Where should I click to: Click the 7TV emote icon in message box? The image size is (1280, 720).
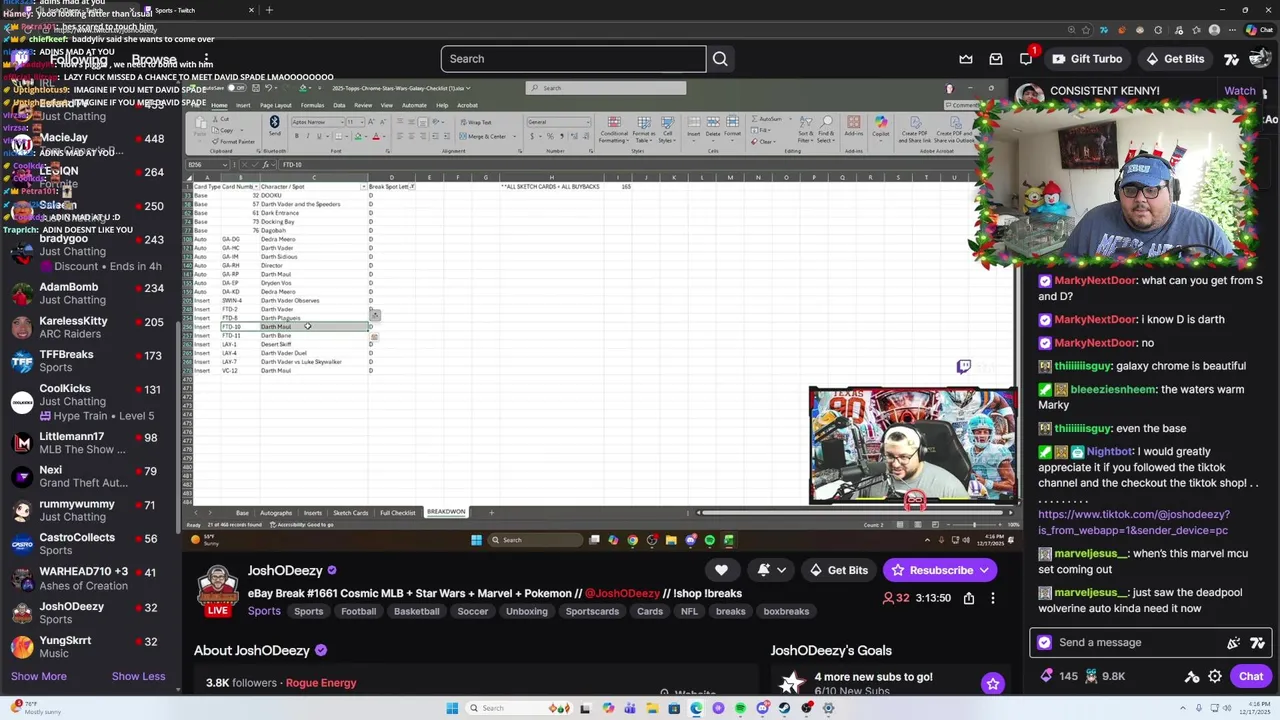[1258, 643]
